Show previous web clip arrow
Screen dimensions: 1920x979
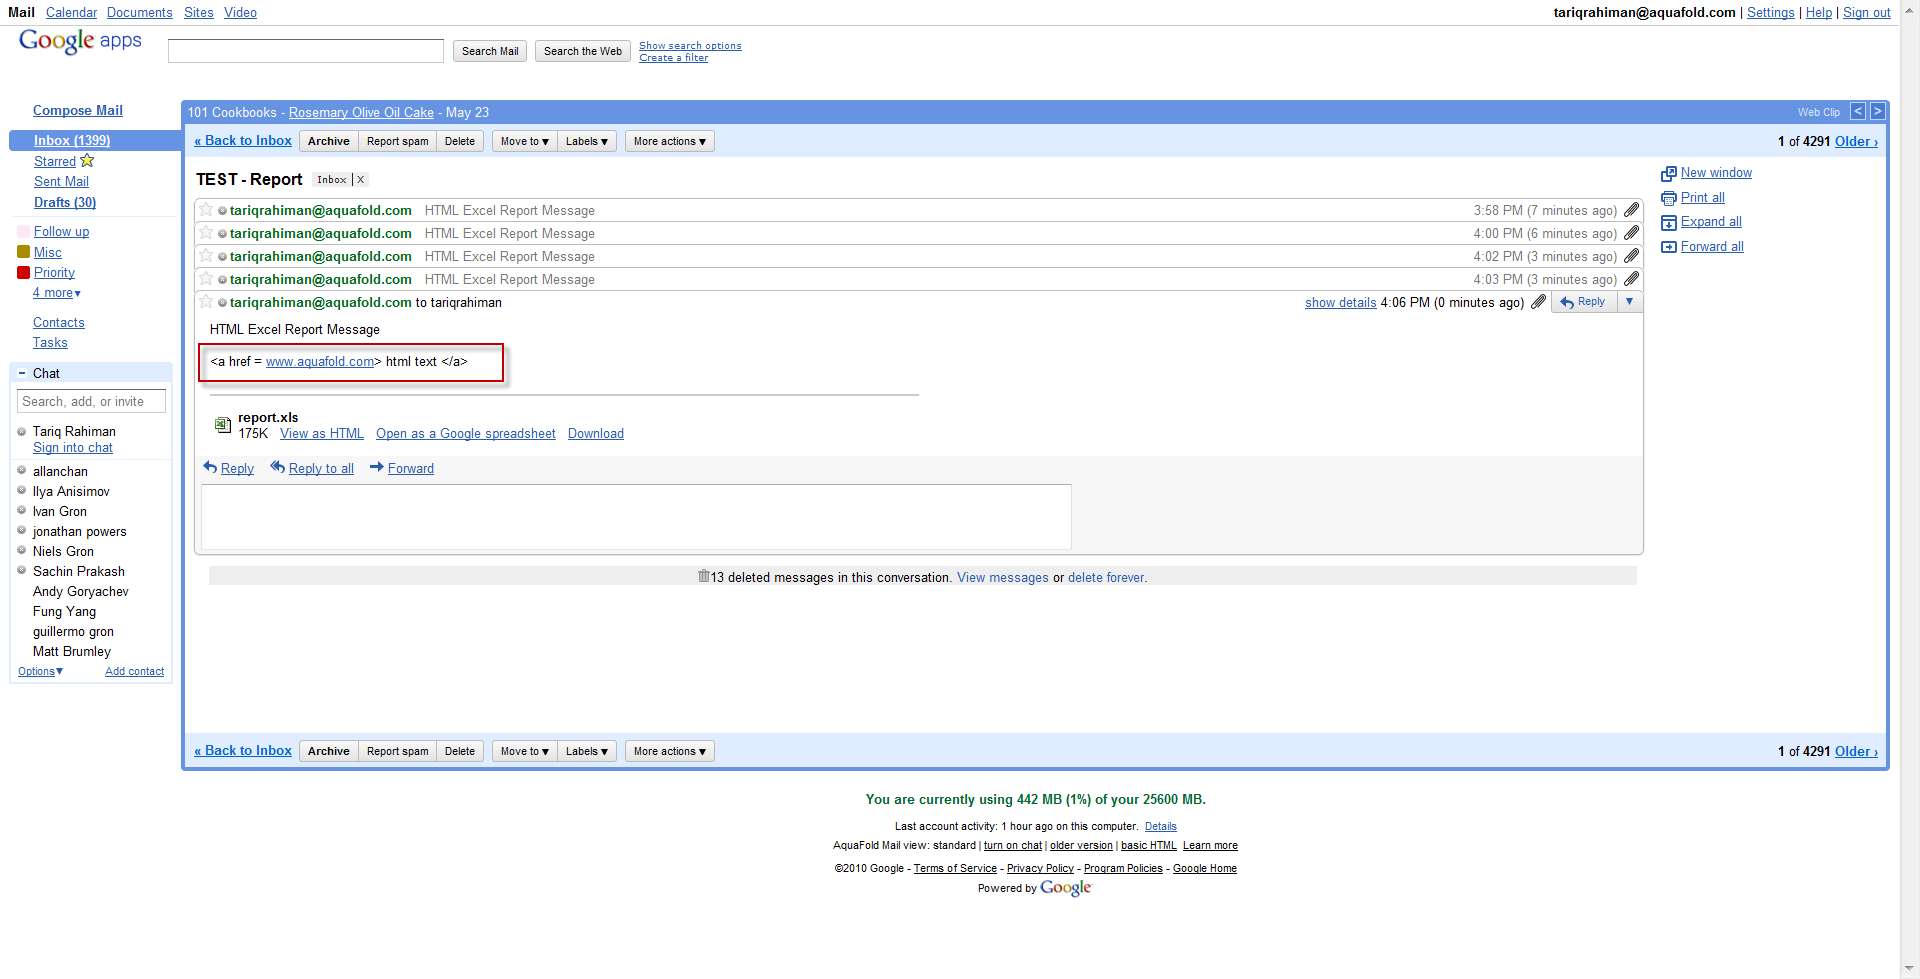click(1858, 111)
